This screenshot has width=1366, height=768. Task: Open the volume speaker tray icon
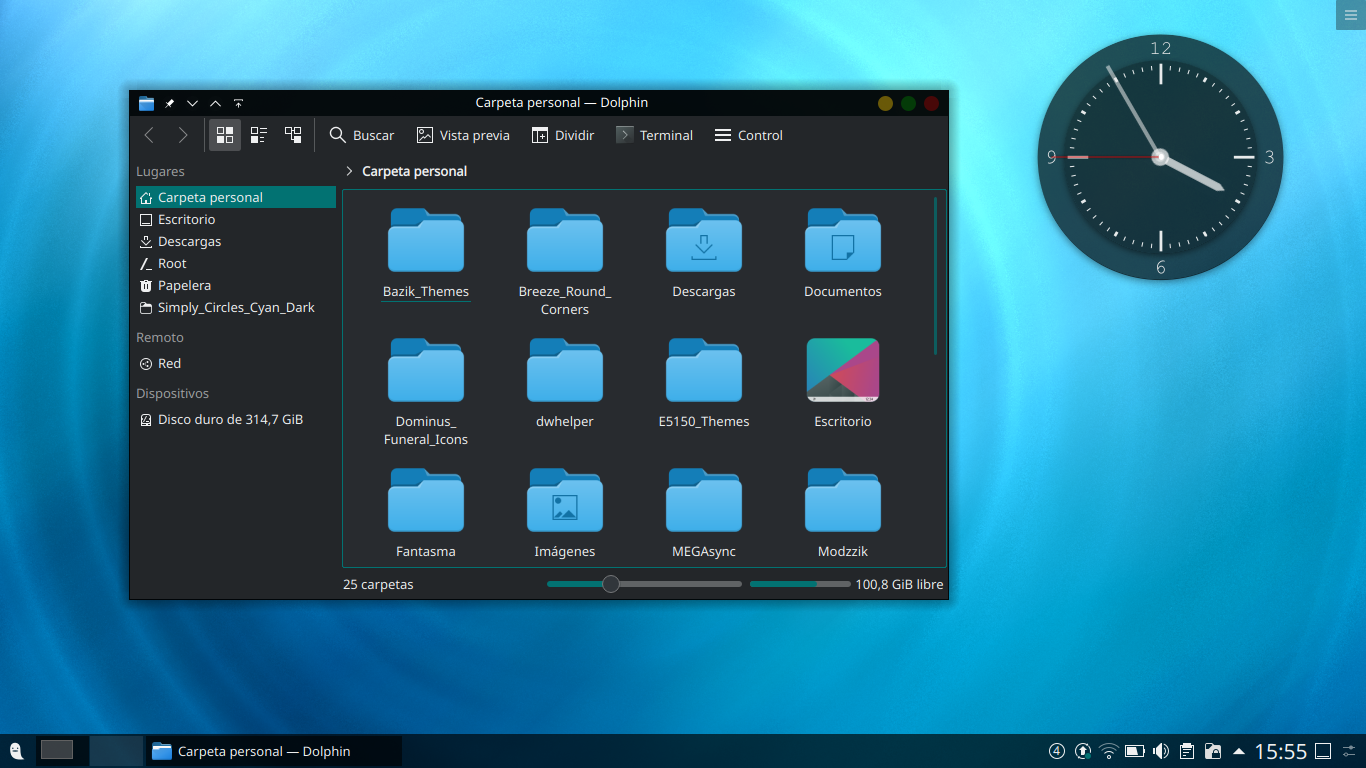pos(1161,751)
